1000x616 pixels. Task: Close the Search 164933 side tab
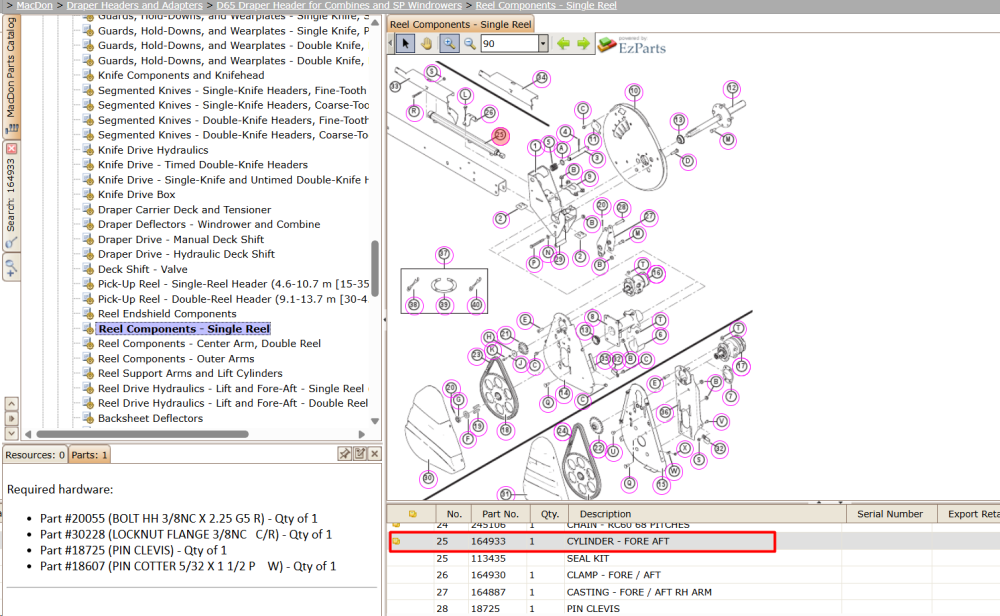point(11,149)
